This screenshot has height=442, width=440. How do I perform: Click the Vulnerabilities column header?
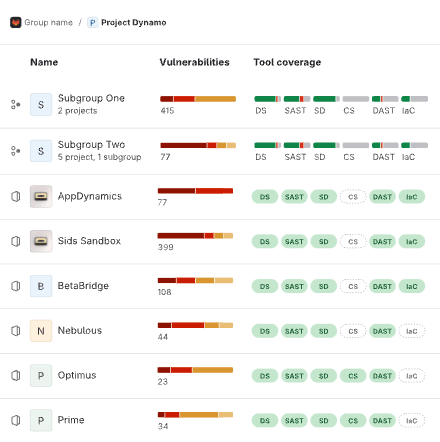(x=194, y=62)
